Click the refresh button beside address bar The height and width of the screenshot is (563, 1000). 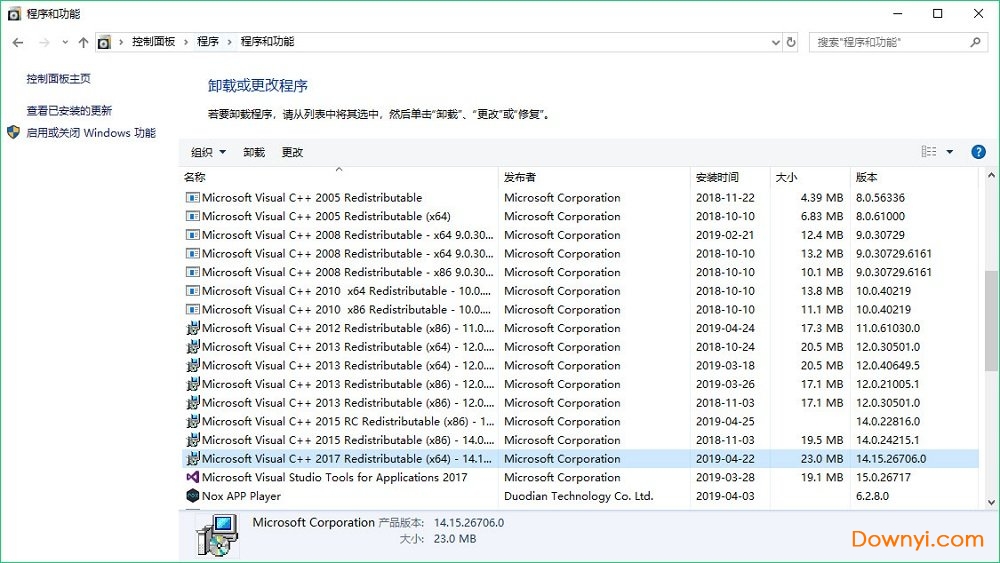point(791,42)
